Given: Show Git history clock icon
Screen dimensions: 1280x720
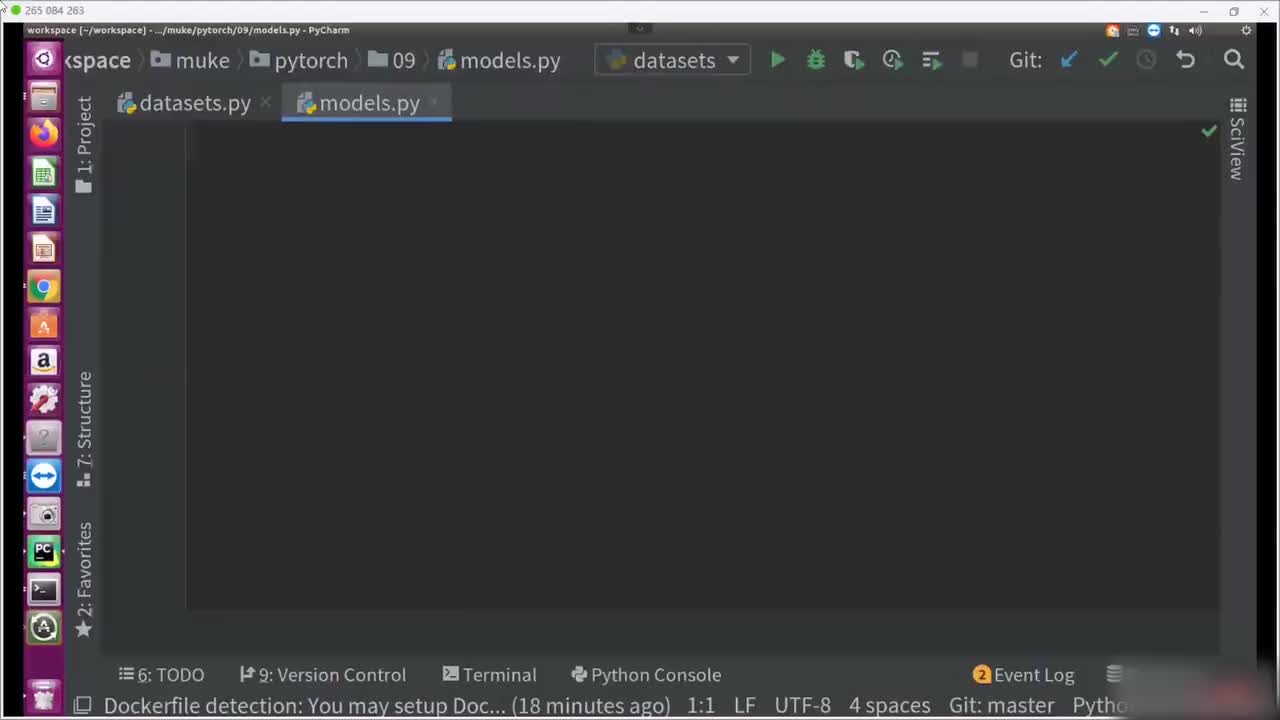Looking at the screenshot, I should pos(1146,60).
